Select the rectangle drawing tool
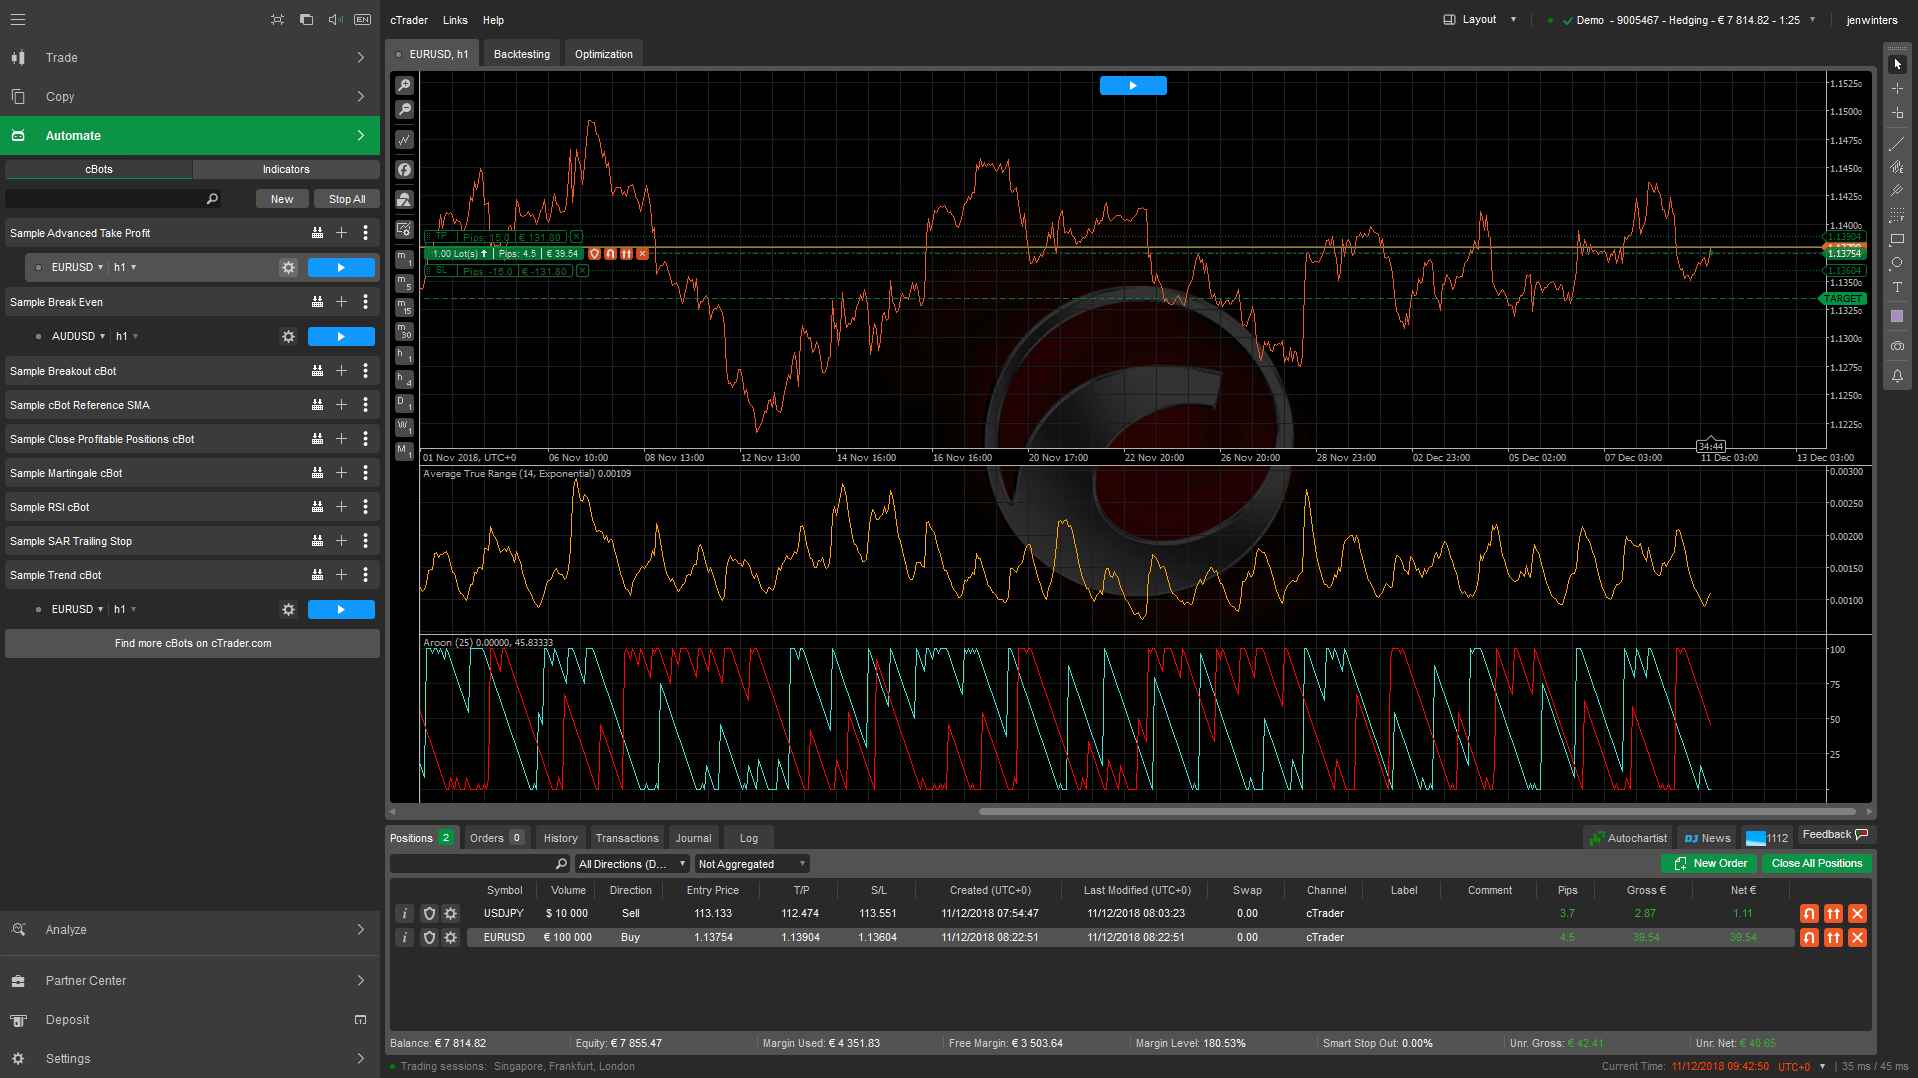 coord(1897,240)
